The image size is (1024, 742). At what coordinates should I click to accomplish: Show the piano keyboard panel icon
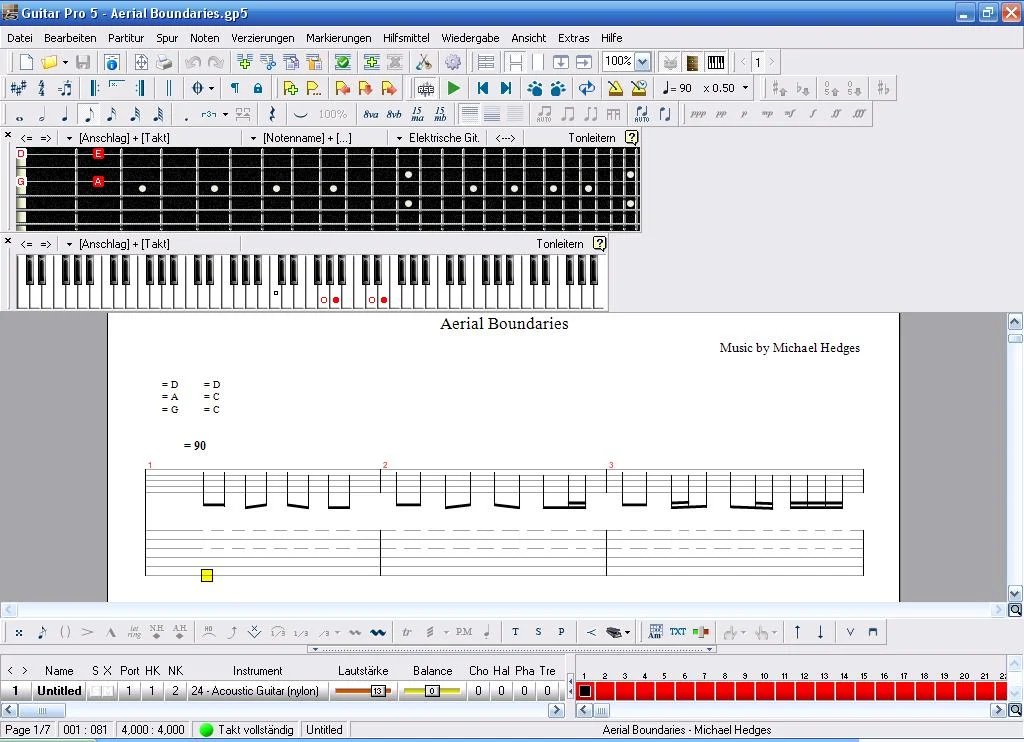[x=716, y=62]
